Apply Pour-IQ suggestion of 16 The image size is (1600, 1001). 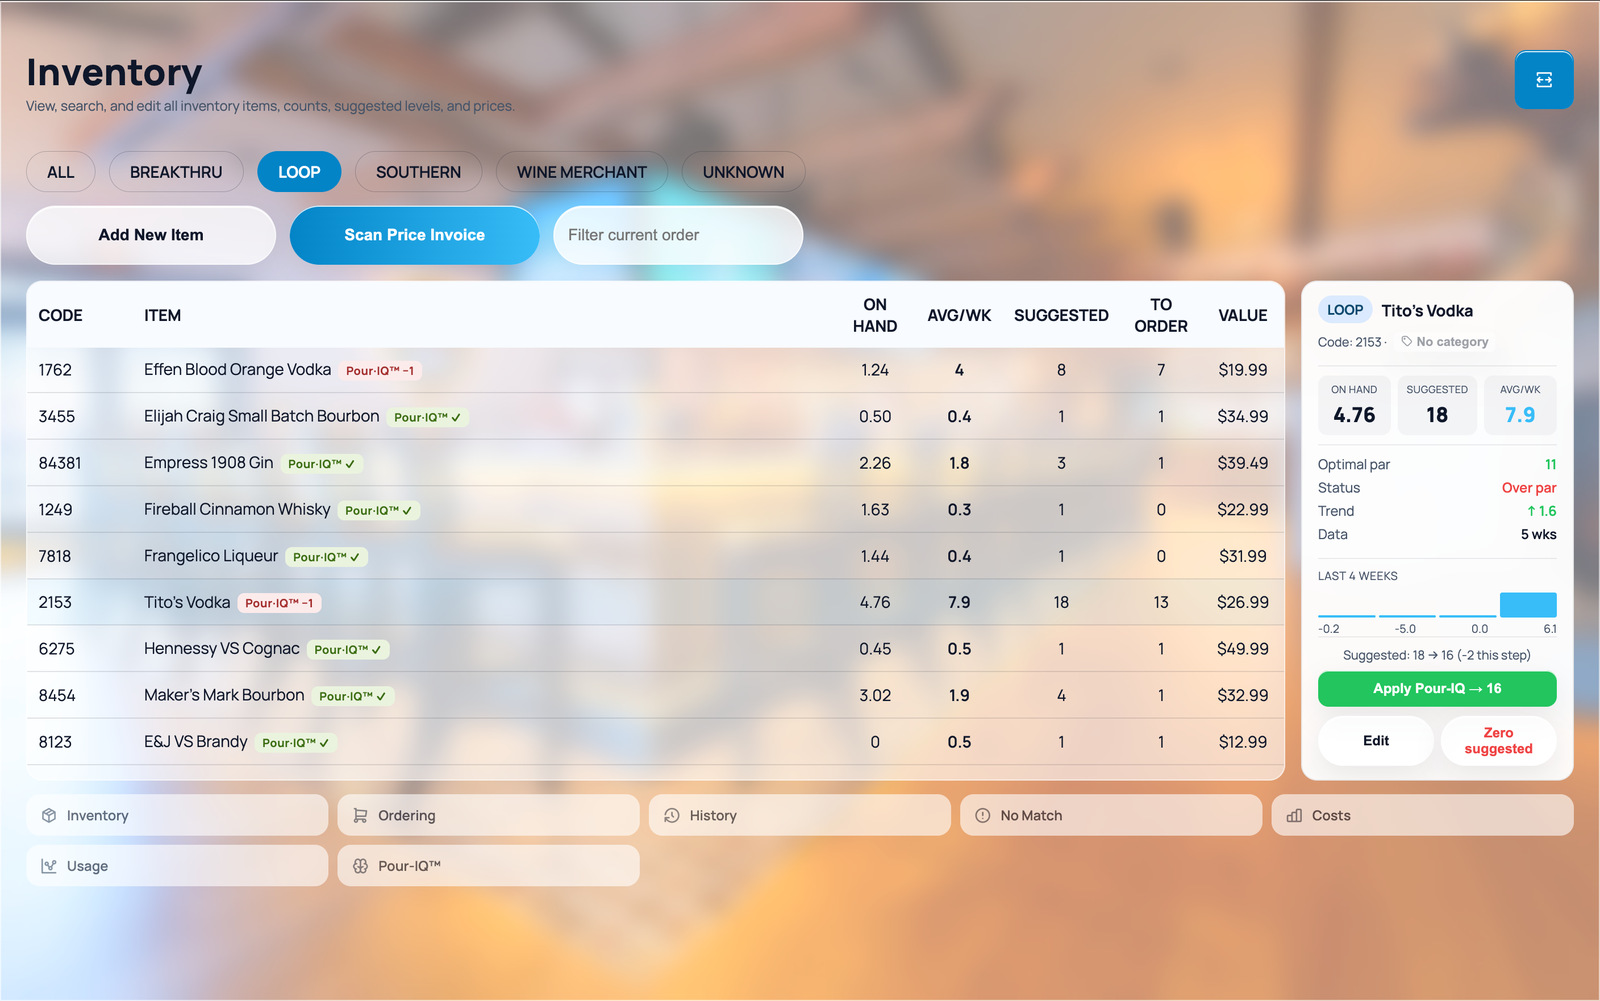click(x=1437, y=689)
